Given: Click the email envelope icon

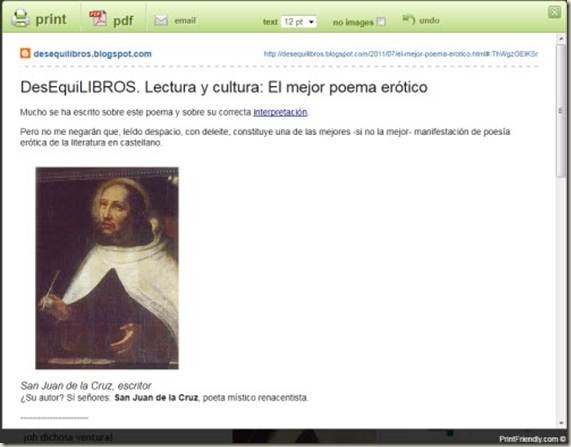Looking at the screenshot, I should 161,20.
